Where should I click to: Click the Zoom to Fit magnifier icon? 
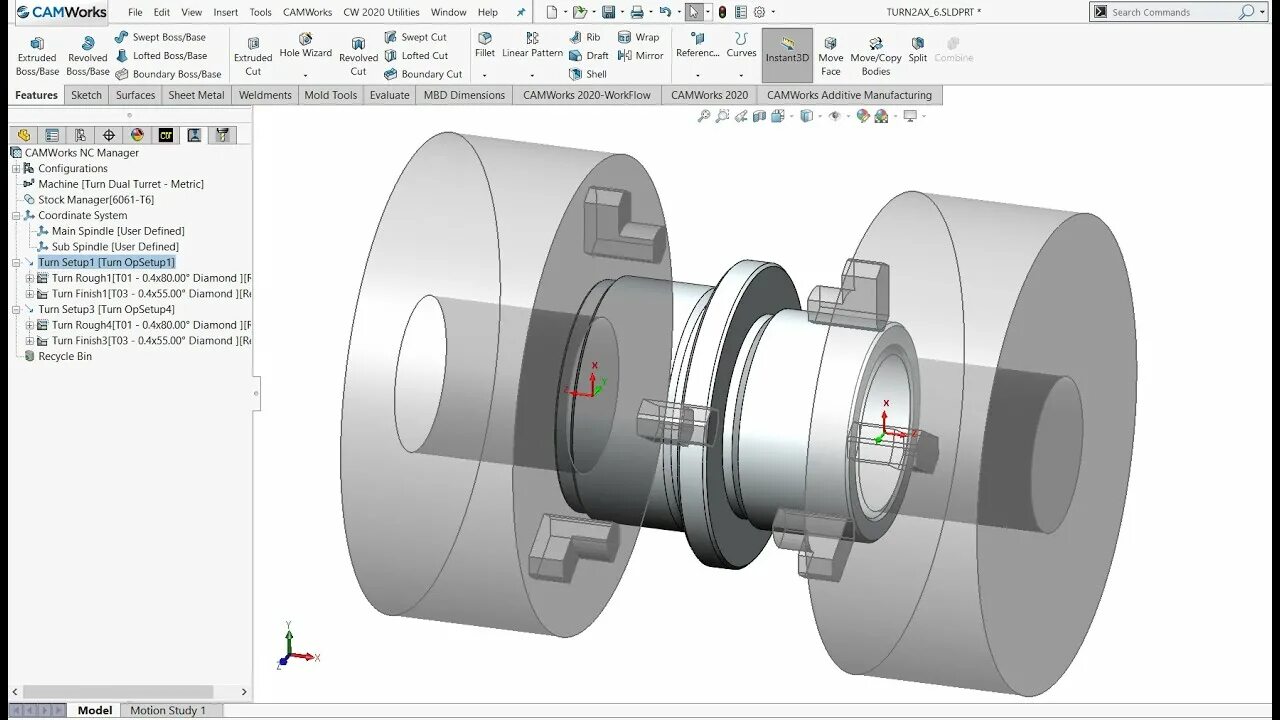[x=704, y=116]
